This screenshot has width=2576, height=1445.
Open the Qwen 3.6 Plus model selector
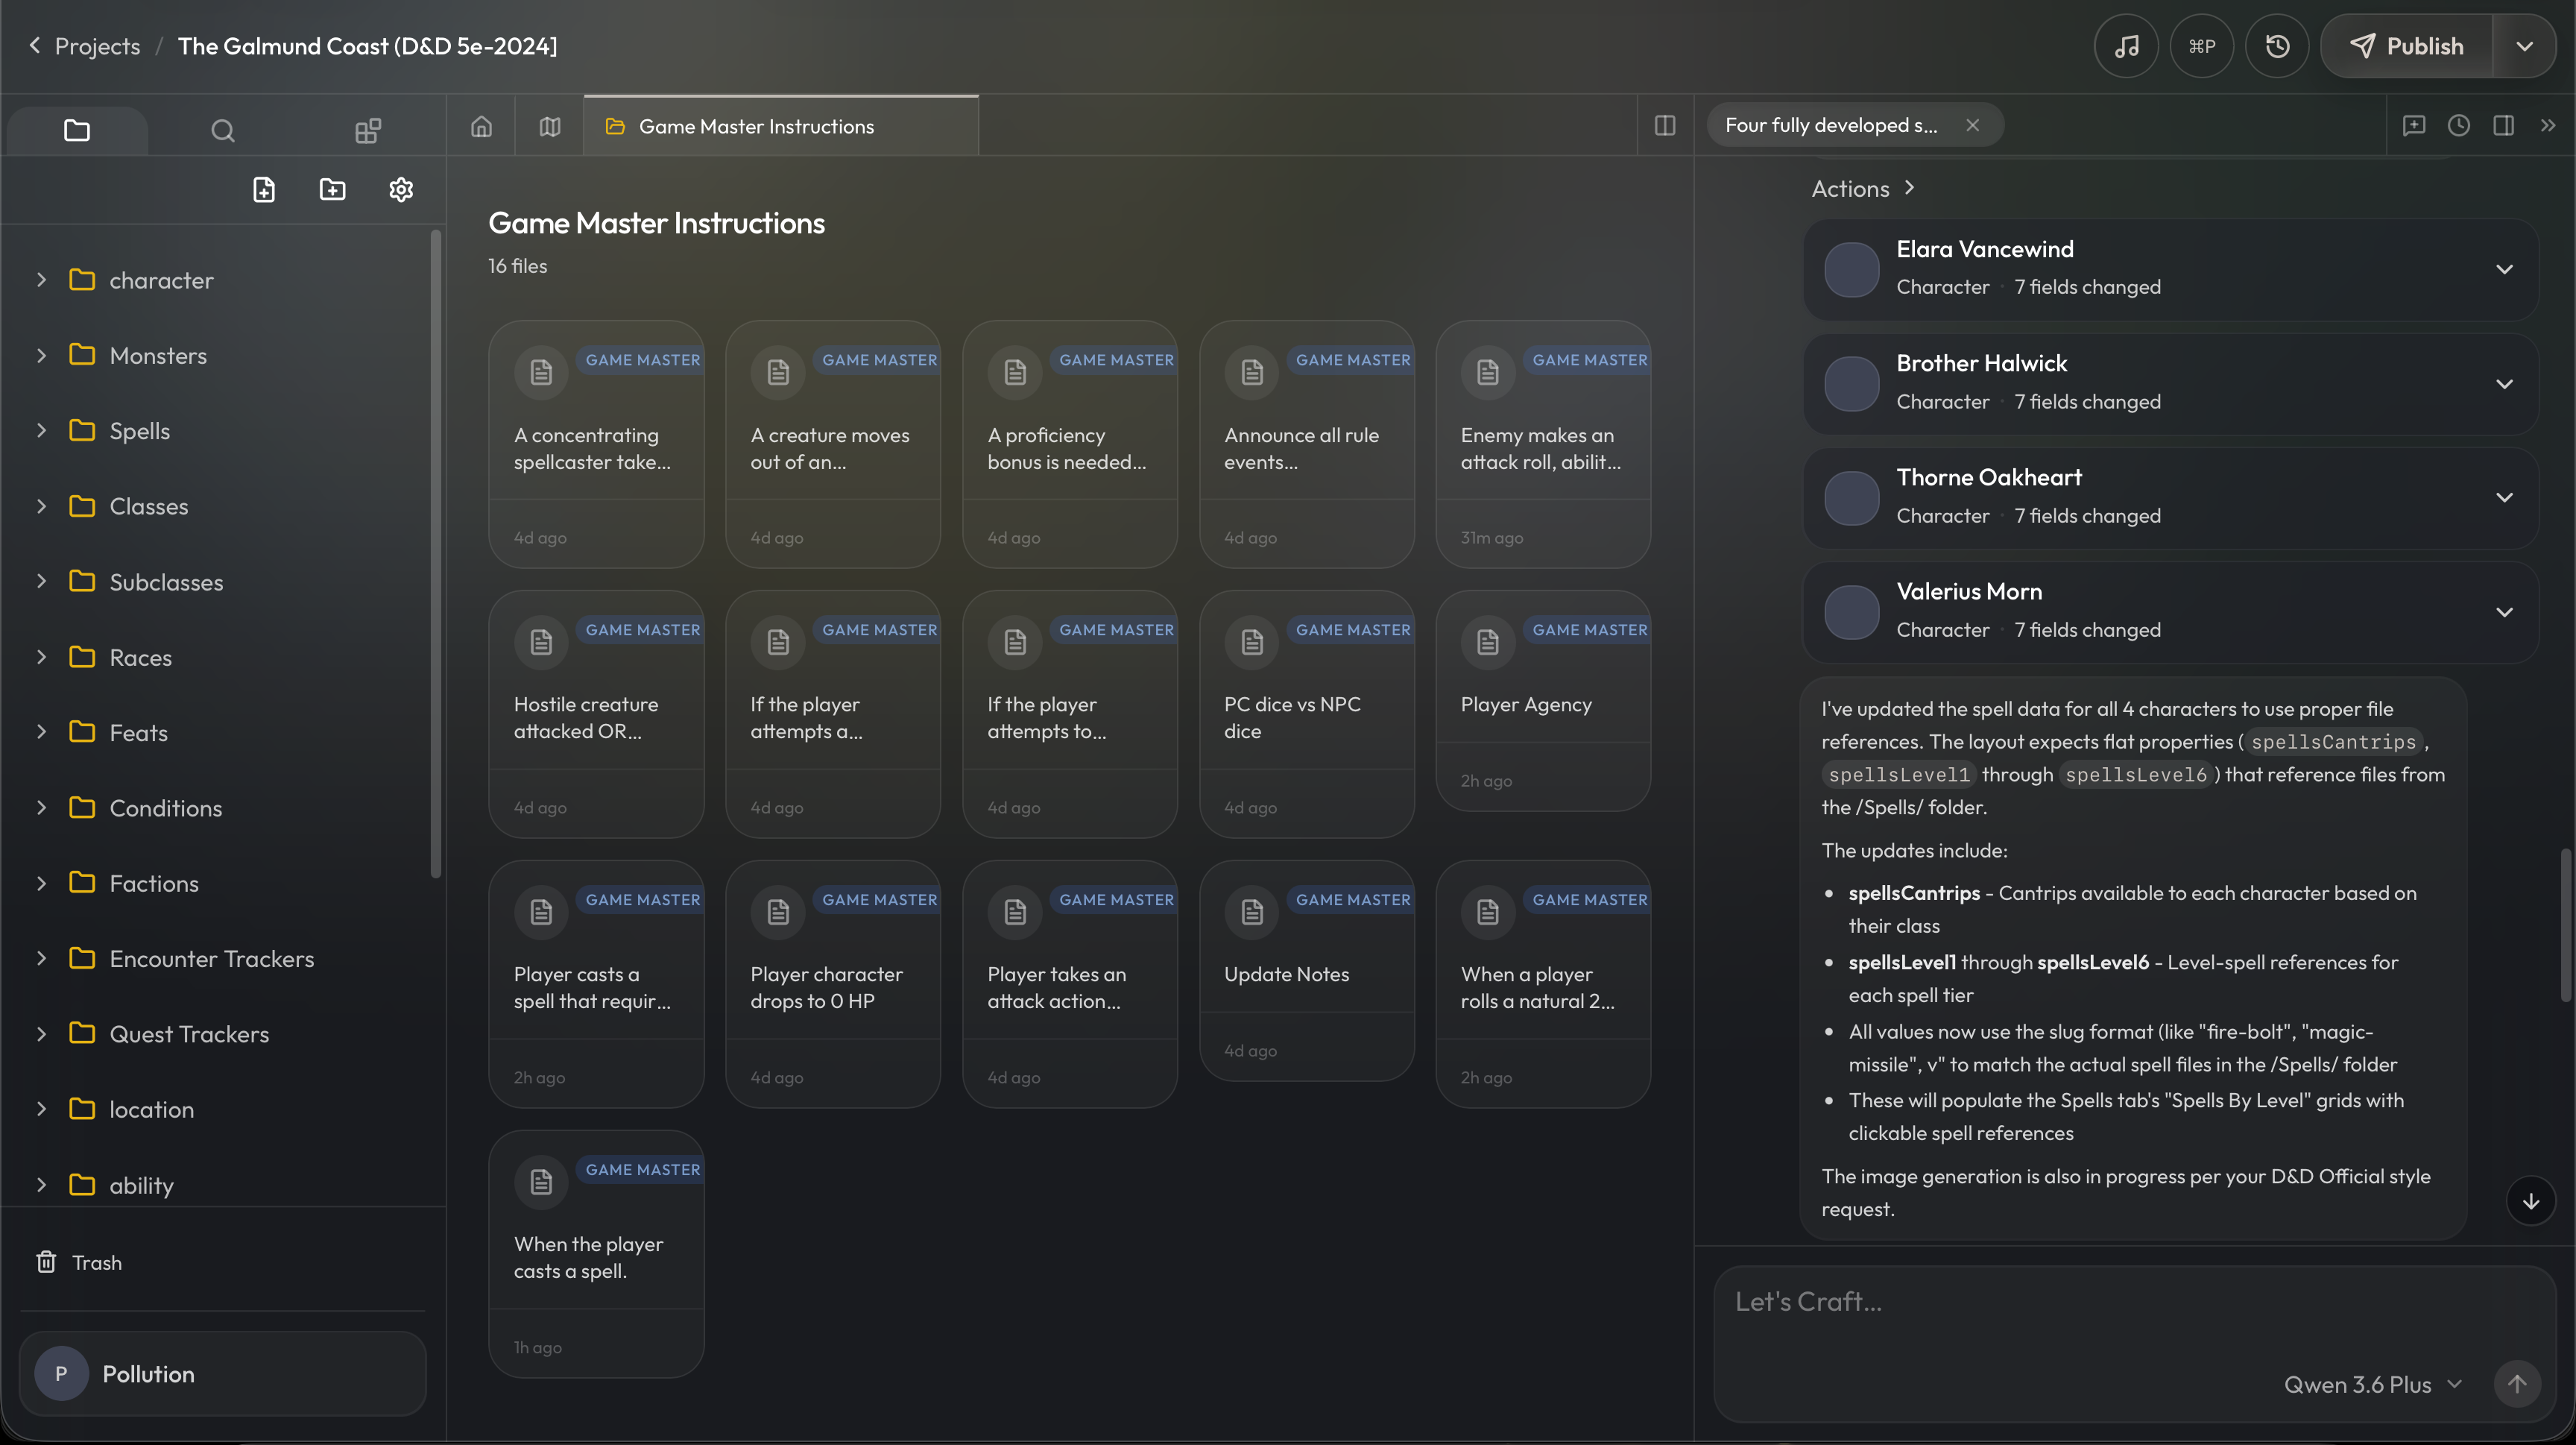click(2372, 1384)
